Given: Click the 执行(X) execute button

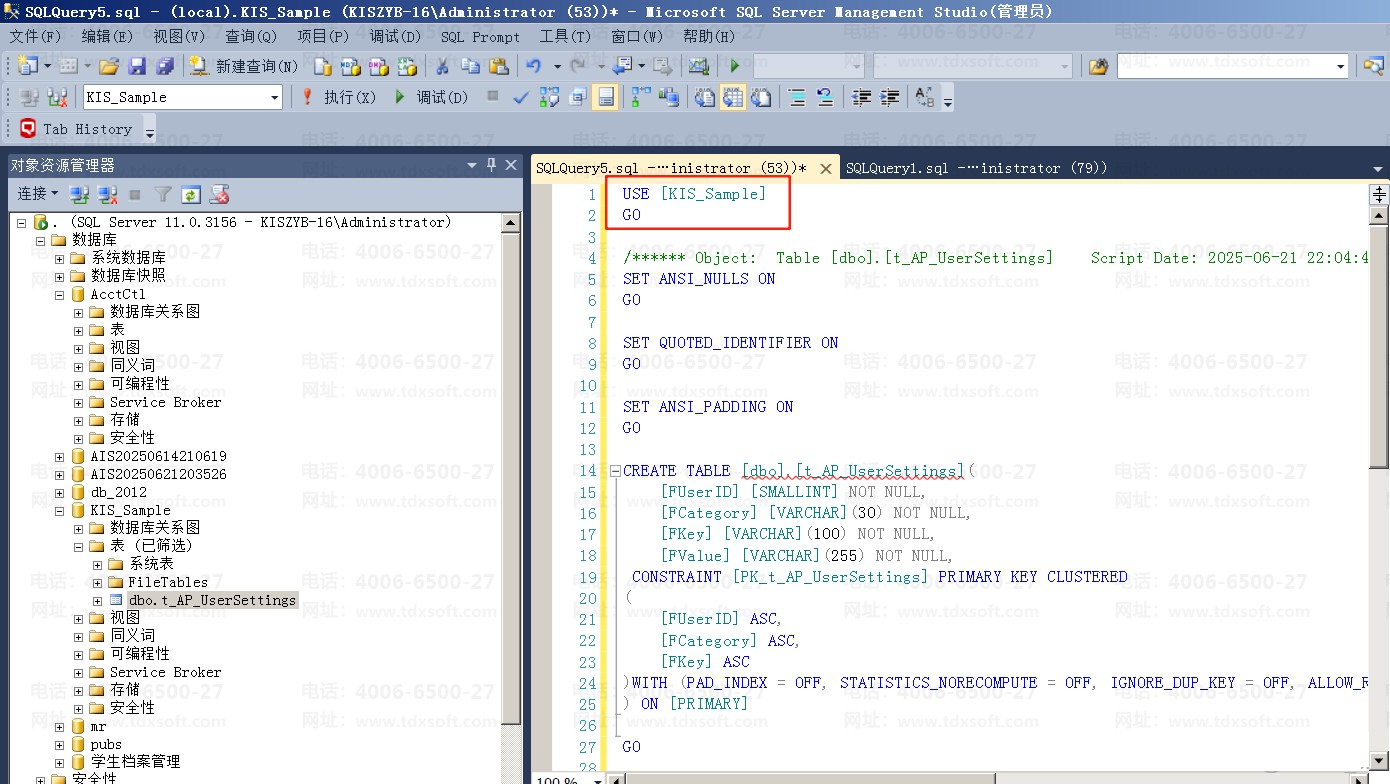Looking at the screenshot, I should (339, 97).
